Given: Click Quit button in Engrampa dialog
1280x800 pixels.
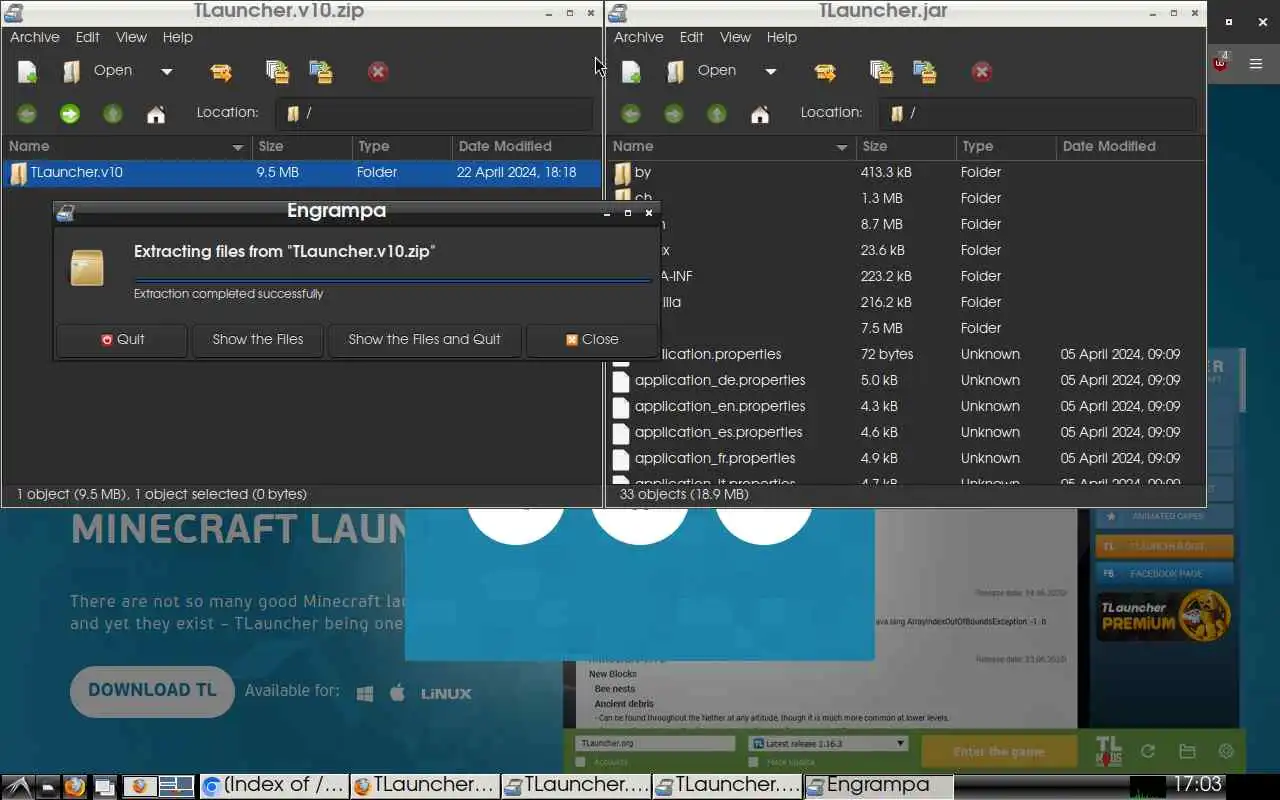Looking at the screenshot, I should 122,340.
